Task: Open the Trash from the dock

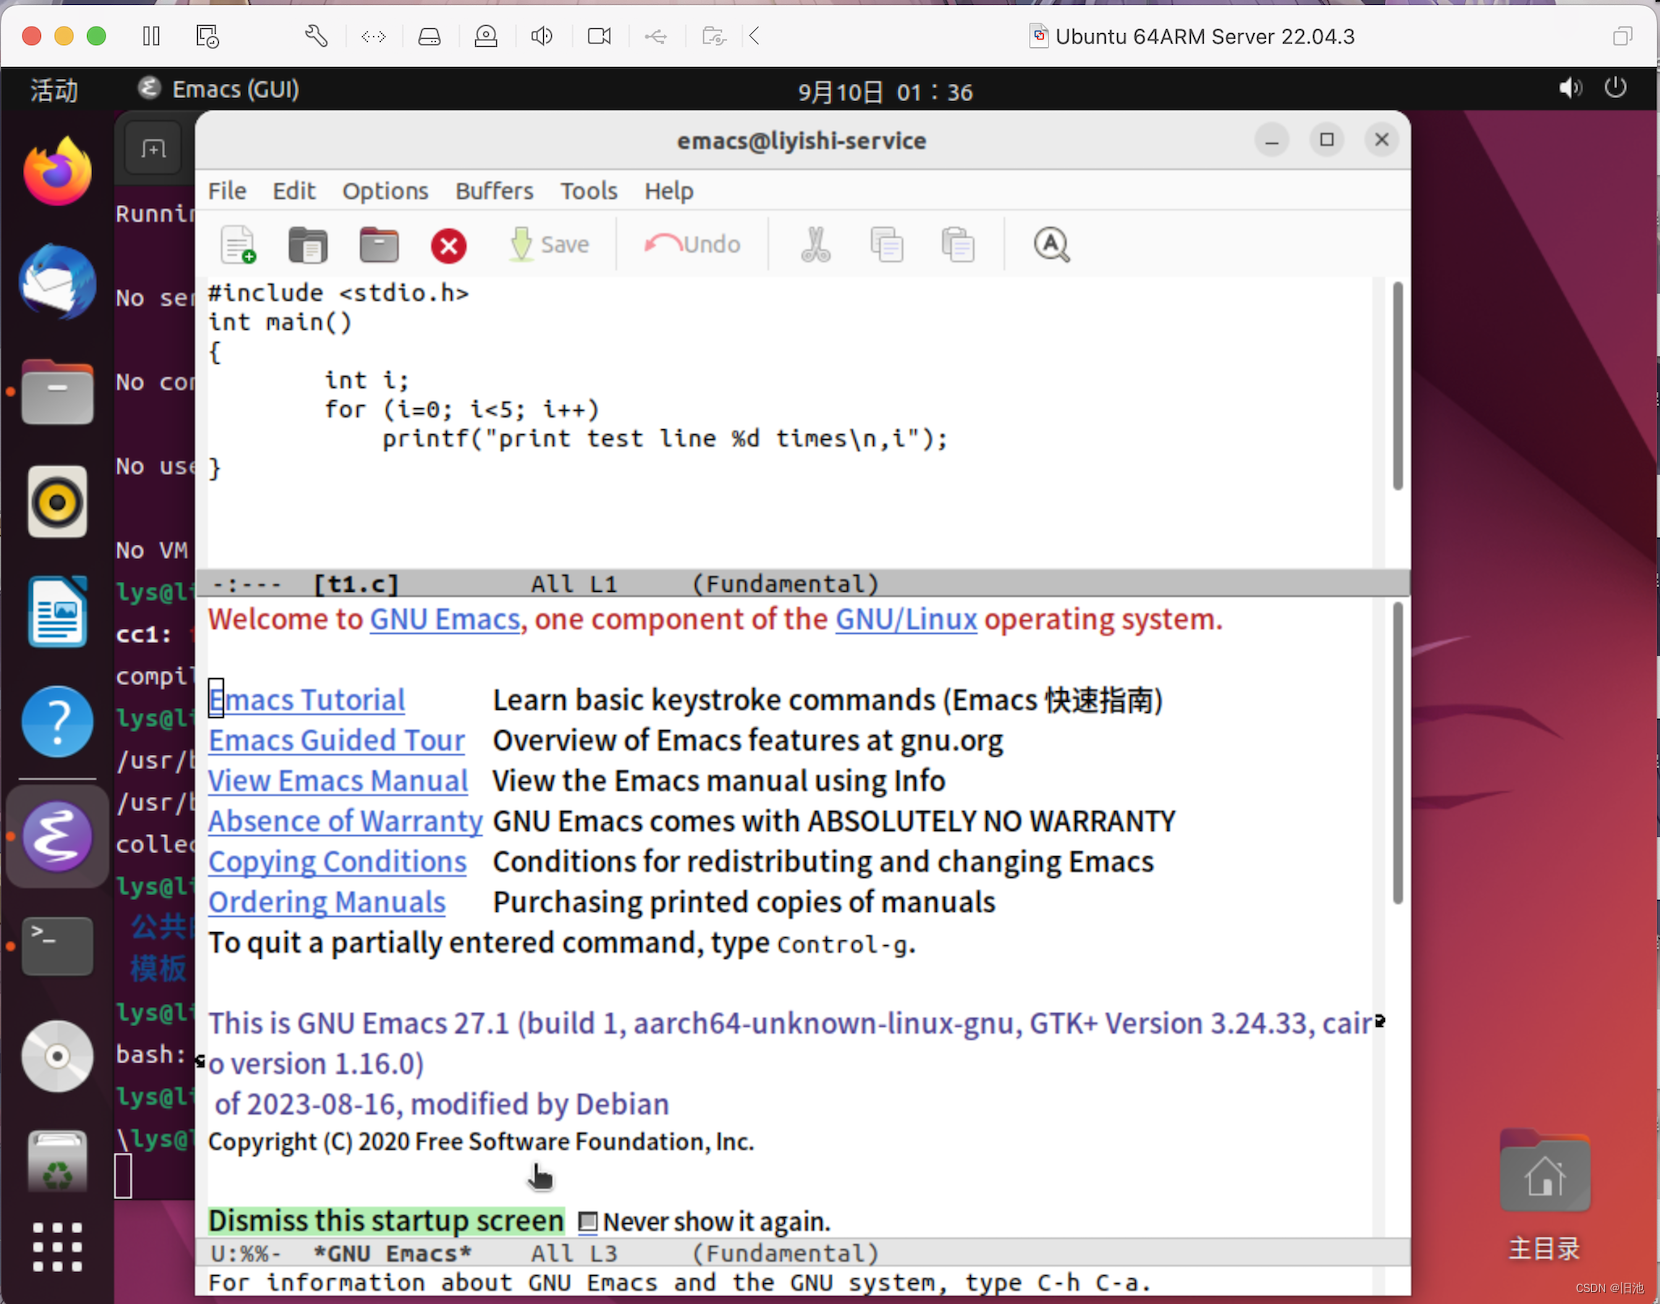Action: [57, 1162]
